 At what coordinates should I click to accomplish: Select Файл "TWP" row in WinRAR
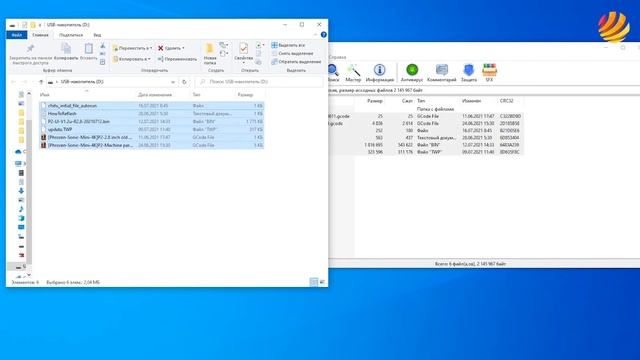426,152
